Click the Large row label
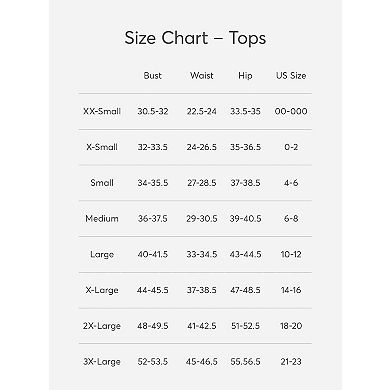Screen dimensions: 390x390 (x=102, y=255)
